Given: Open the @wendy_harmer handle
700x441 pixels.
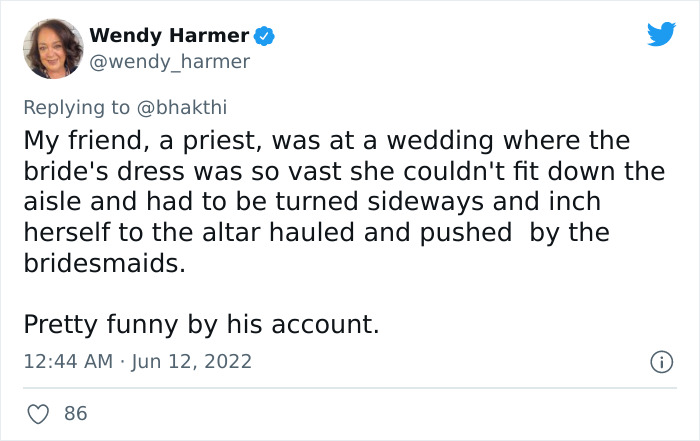Looking at the screenshot, I should point(169,62).
